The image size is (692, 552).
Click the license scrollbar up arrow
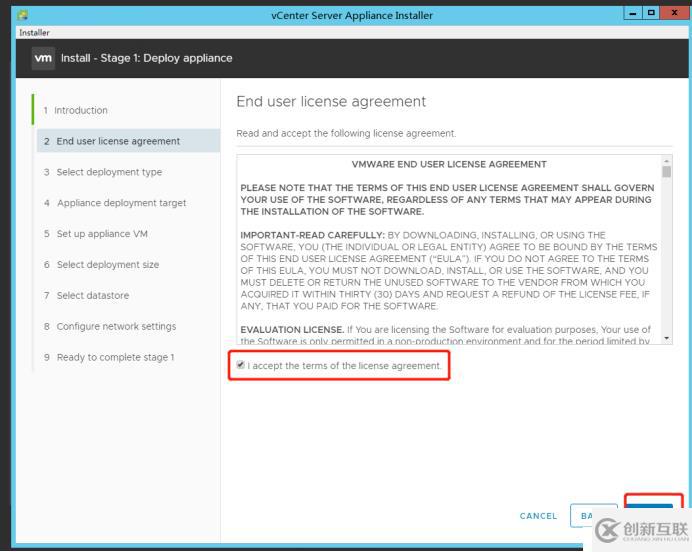666,160
